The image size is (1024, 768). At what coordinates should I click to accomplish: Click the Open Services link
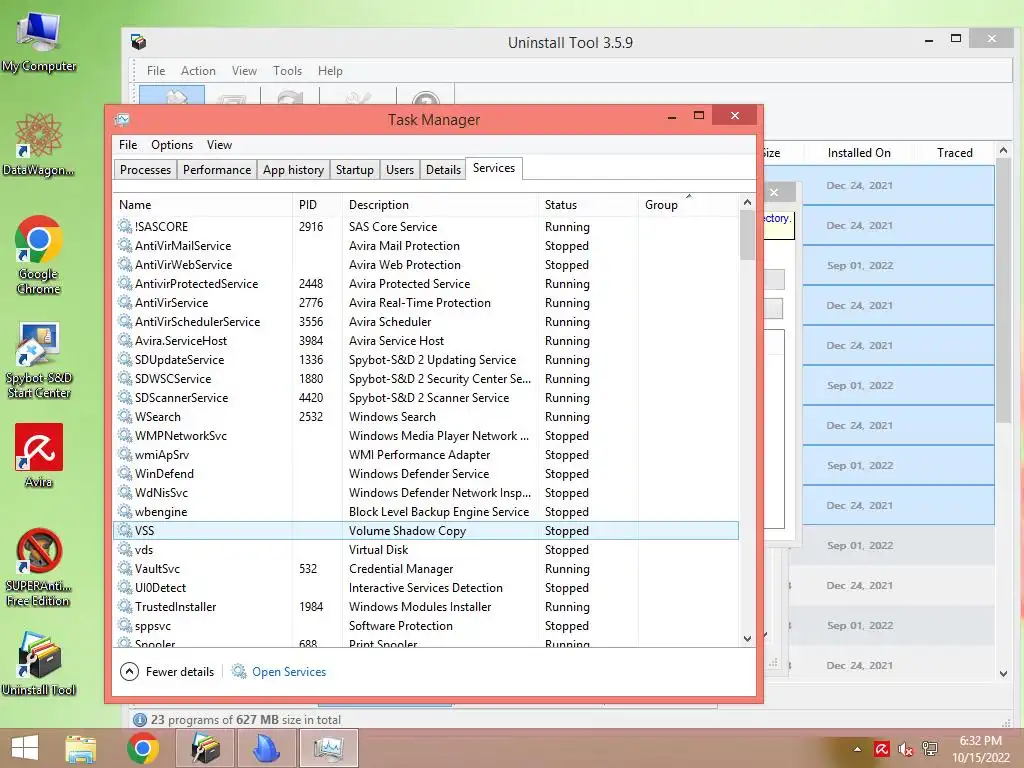(289, 671)
